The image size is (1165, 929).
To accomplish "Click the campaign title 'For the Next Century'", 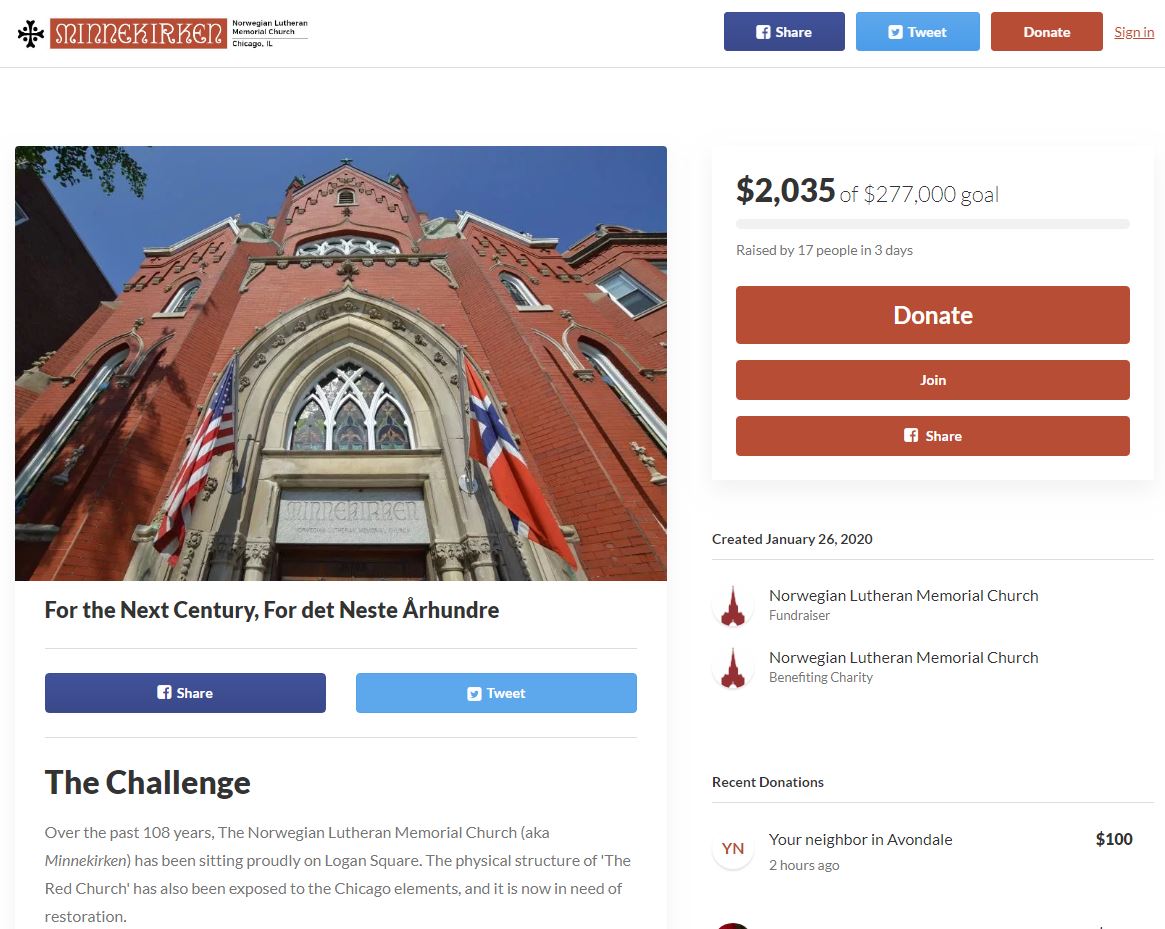I will point(272,609).
